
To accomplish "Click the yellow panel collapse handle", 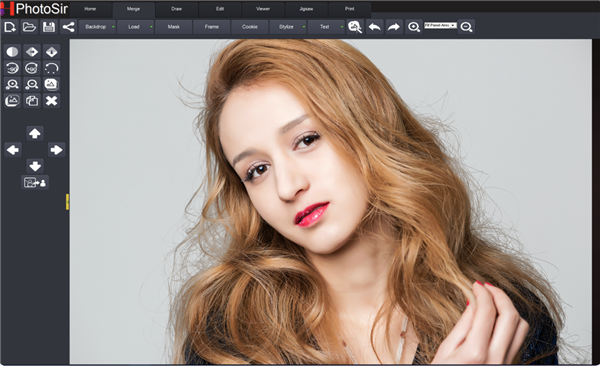I will (67, 202).
